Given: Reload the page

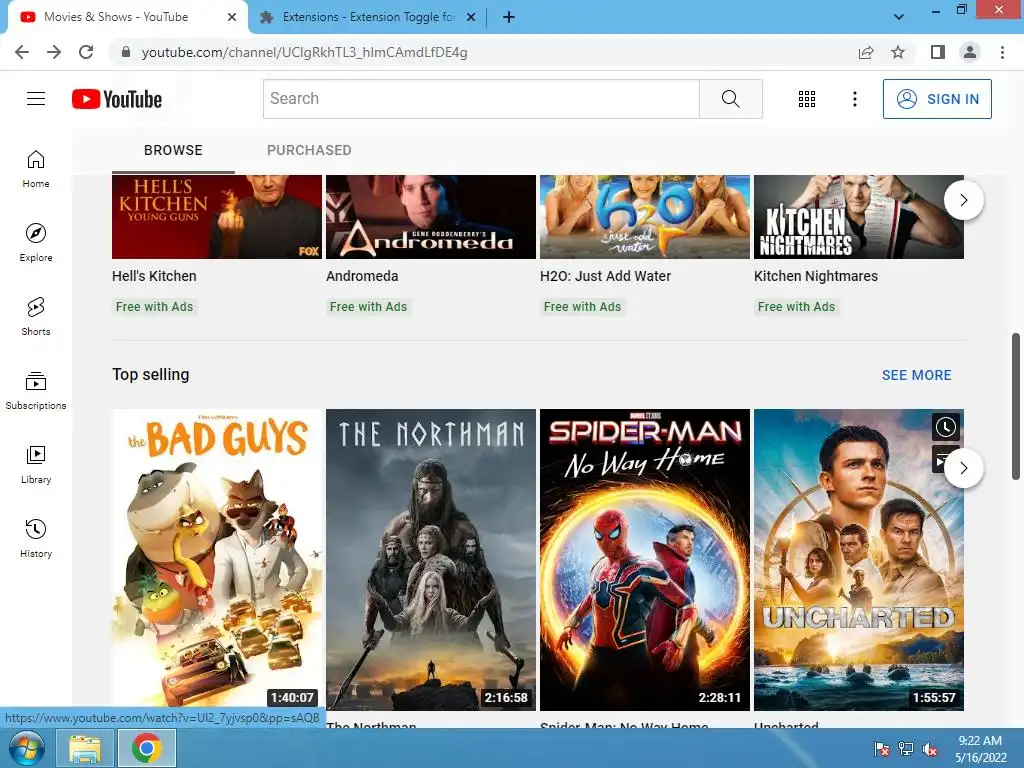Looking at the screenshot, I should tap(86, 52).
